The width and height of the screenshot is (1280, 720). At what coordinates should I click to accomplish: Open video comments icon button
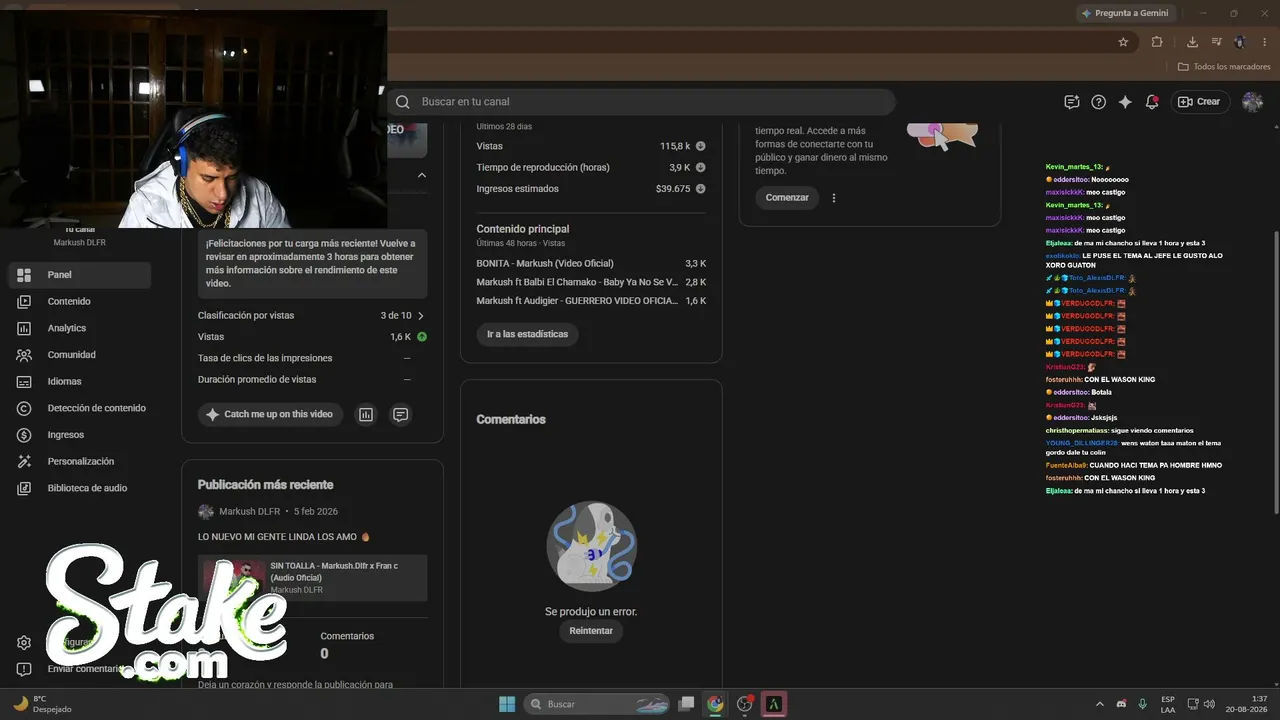[x=400, y=414]
